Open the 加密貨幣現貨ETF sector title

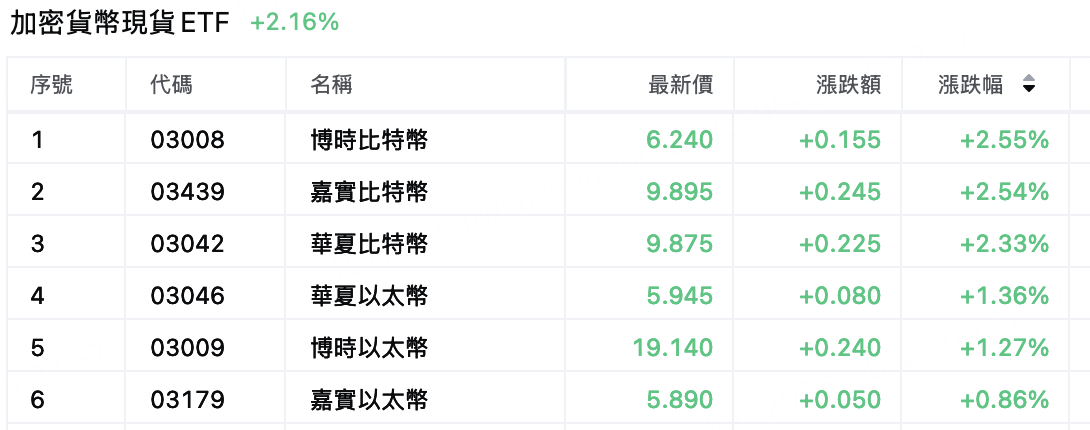click(120, 22)
